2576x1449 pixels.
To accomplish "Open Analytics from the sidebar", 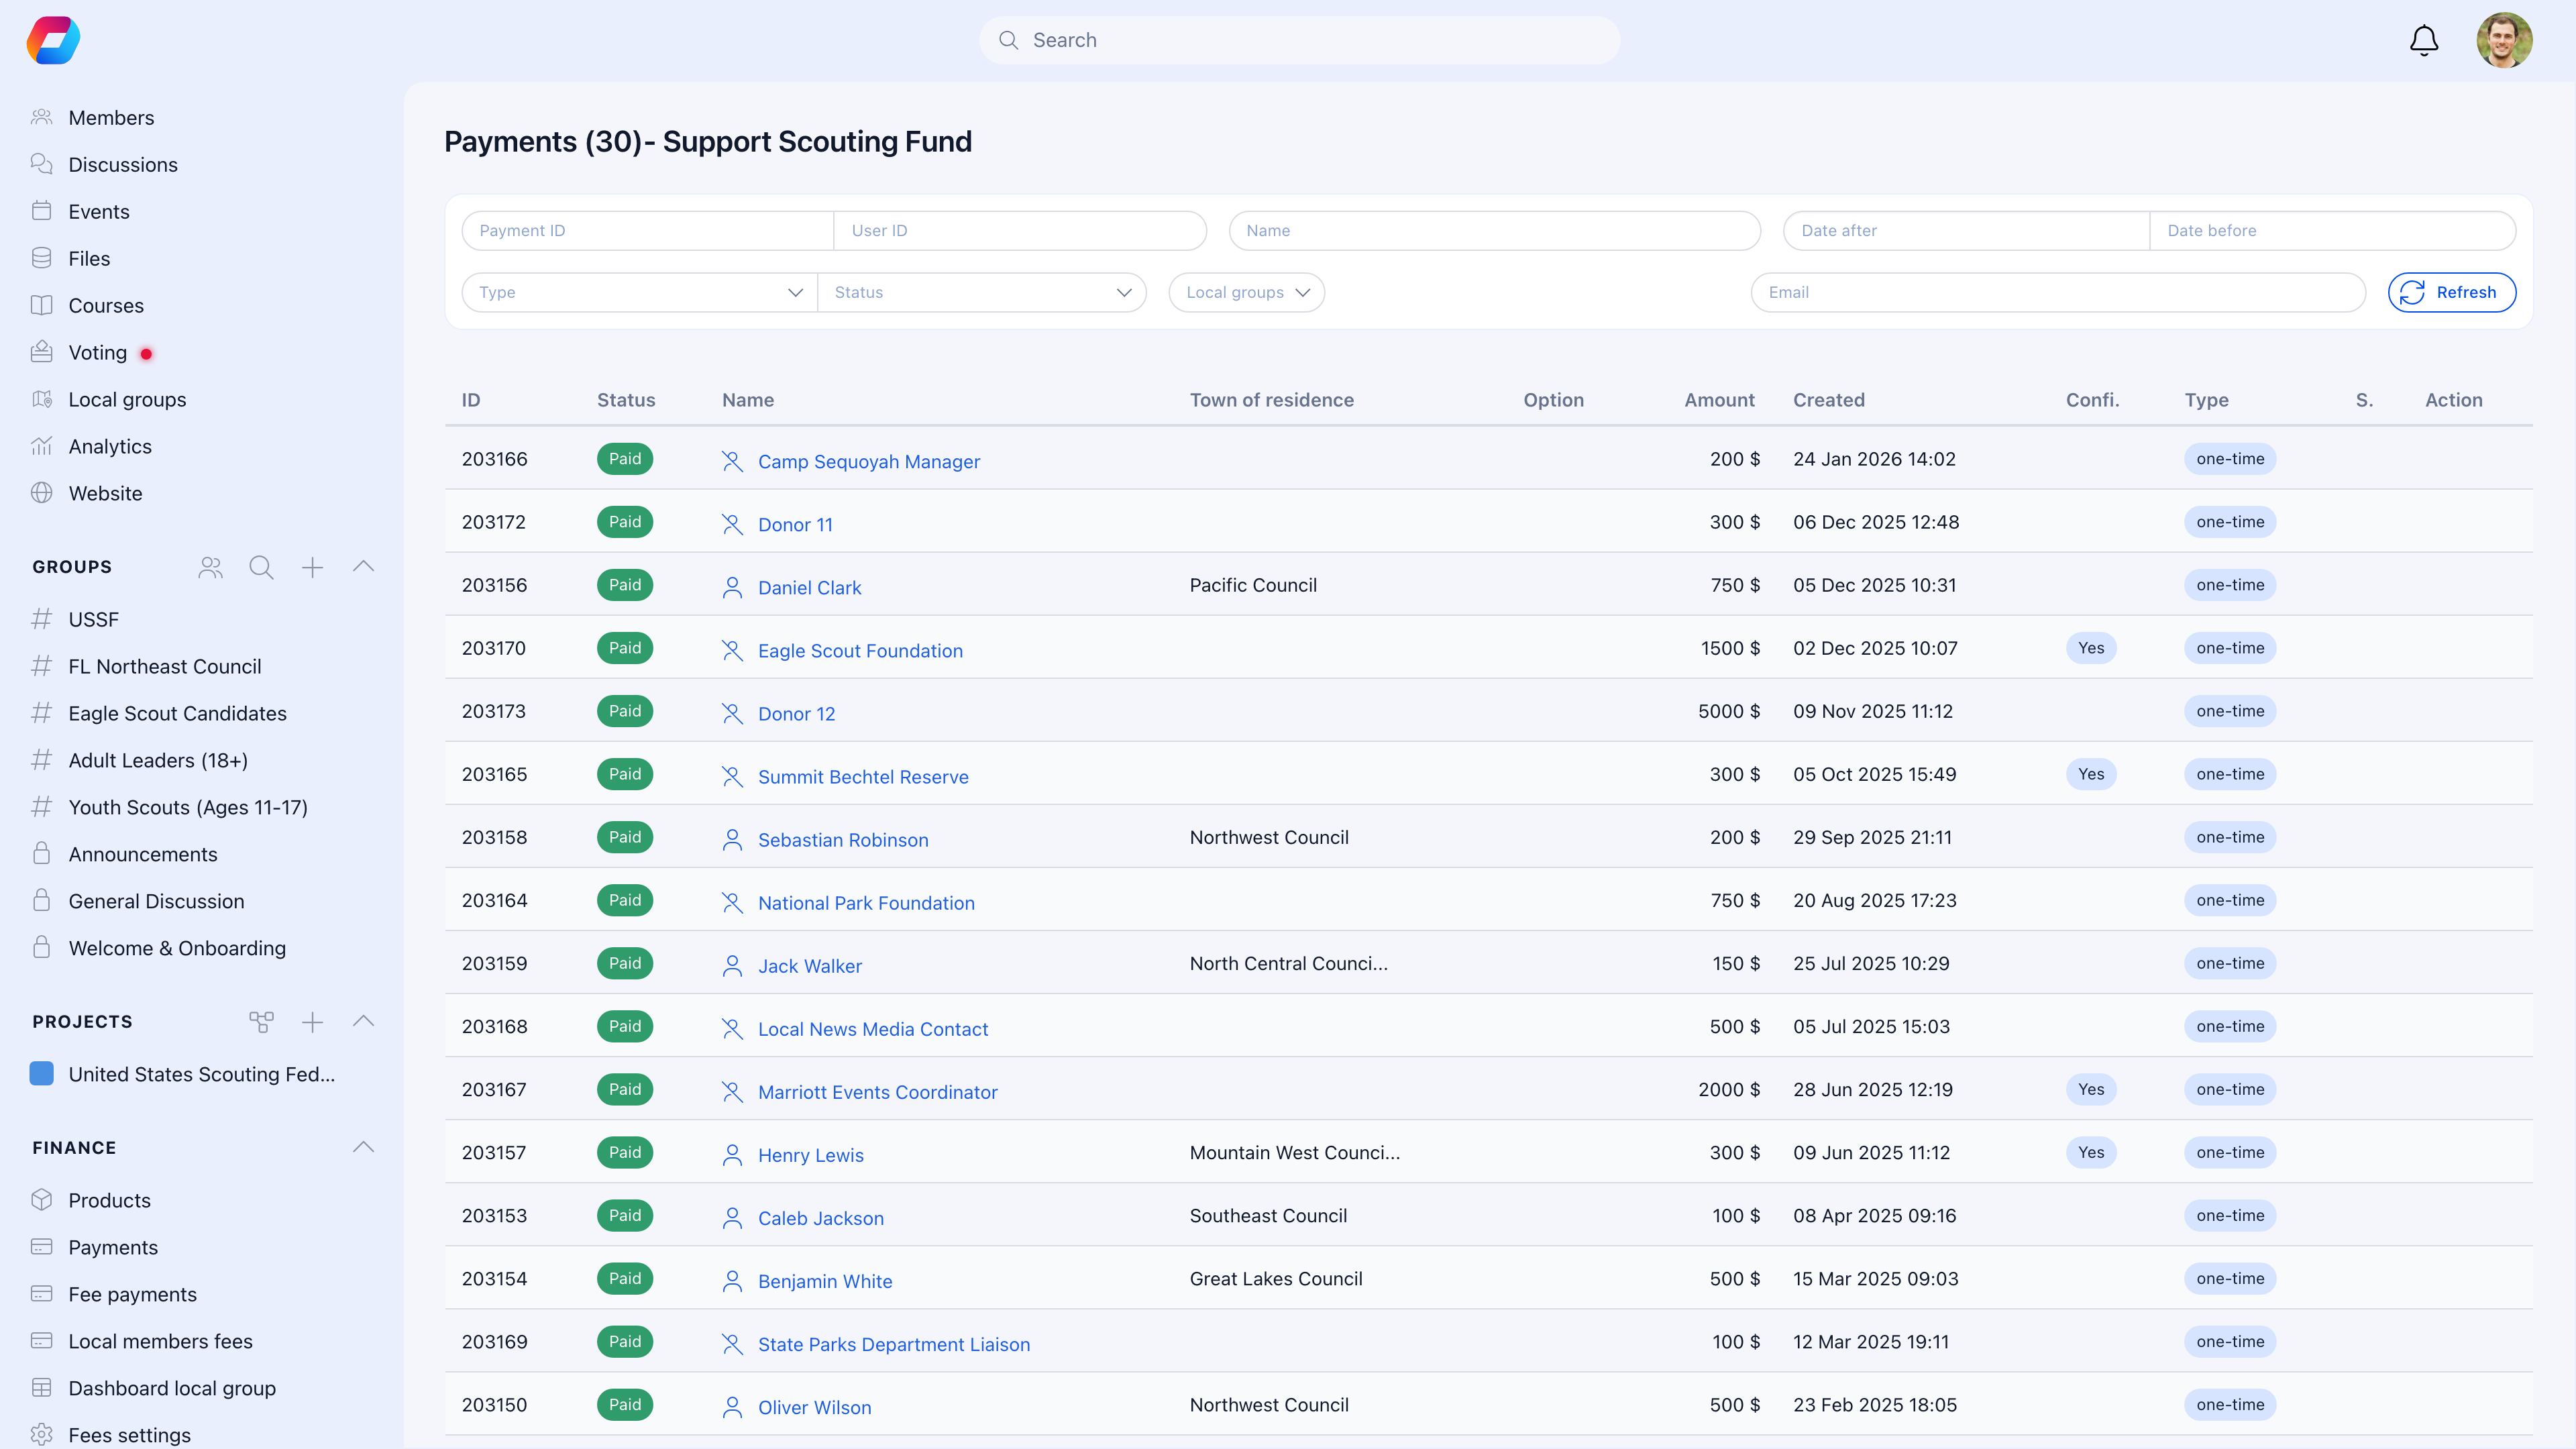I will coord(109,446).
